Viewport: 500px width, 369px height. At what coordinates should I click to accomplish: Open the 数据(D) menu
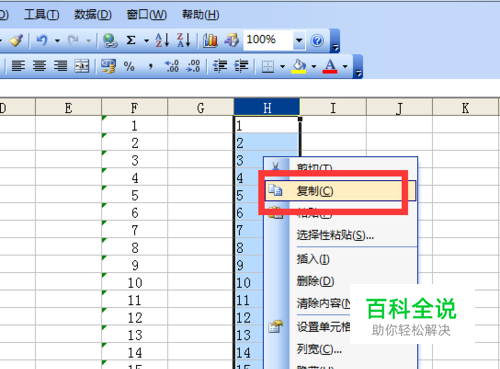click(x=93, y=15)
